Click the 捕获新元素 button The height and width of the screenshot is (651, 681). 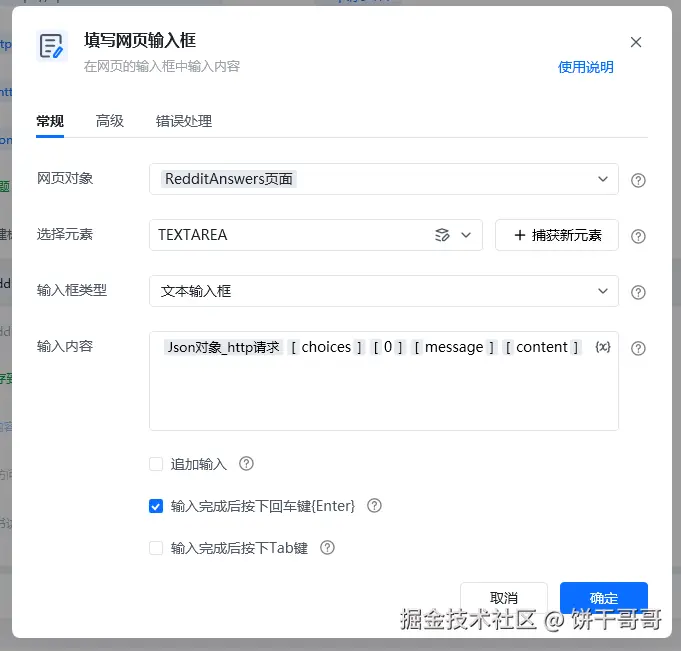point(557,235)
